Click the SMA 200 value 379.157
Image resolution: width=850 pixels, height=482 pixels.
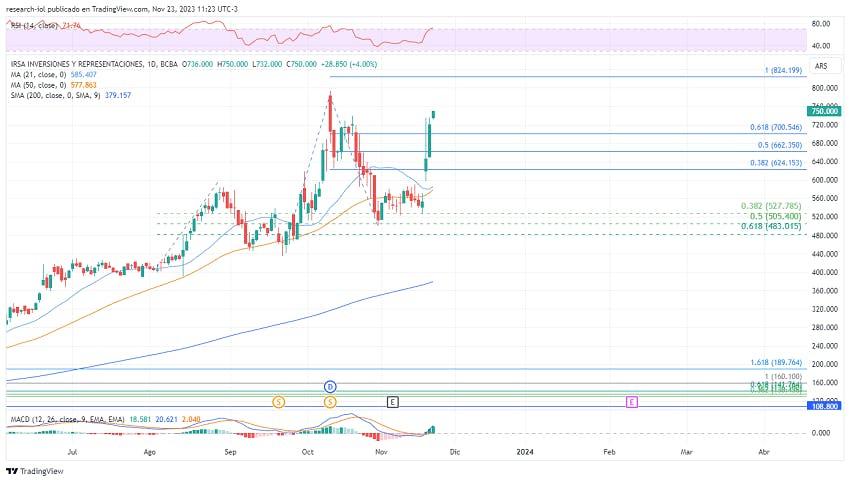(x=118, y=95)
